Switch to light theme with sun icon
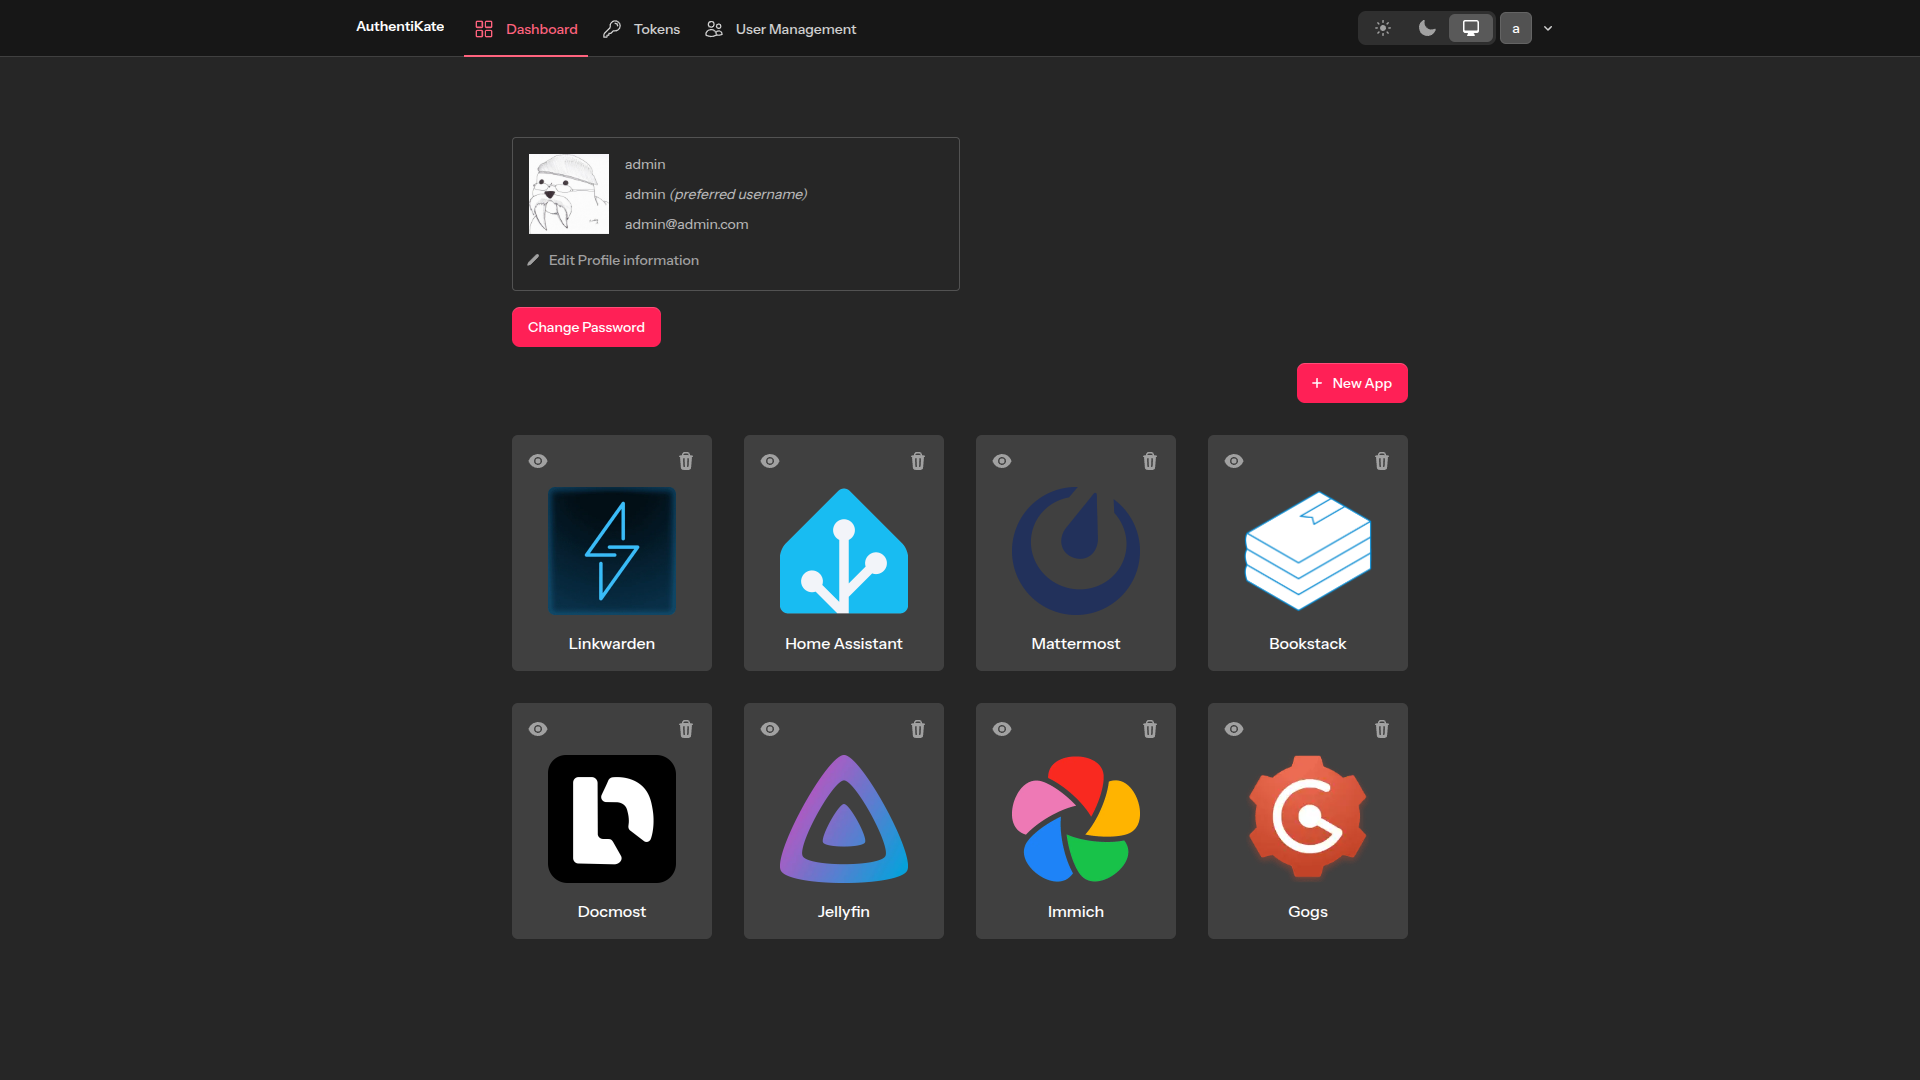 point(1383,28)
